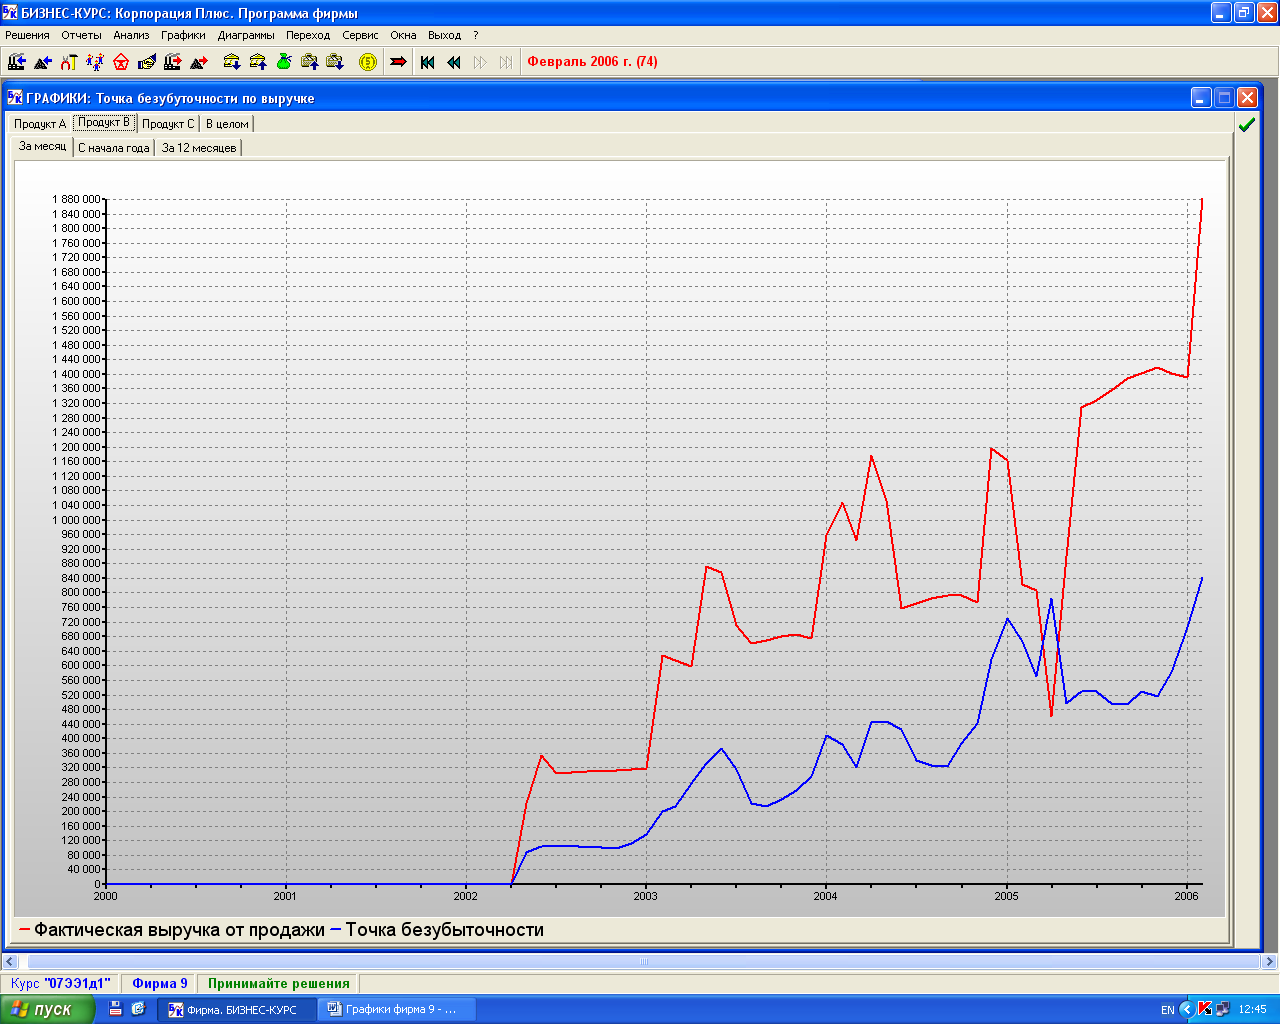Image resolution: width=1280 pixels, height=1024 pixels.
Task: Minimize the ГРАФИКИ chart window
Action: [1201, 98]
